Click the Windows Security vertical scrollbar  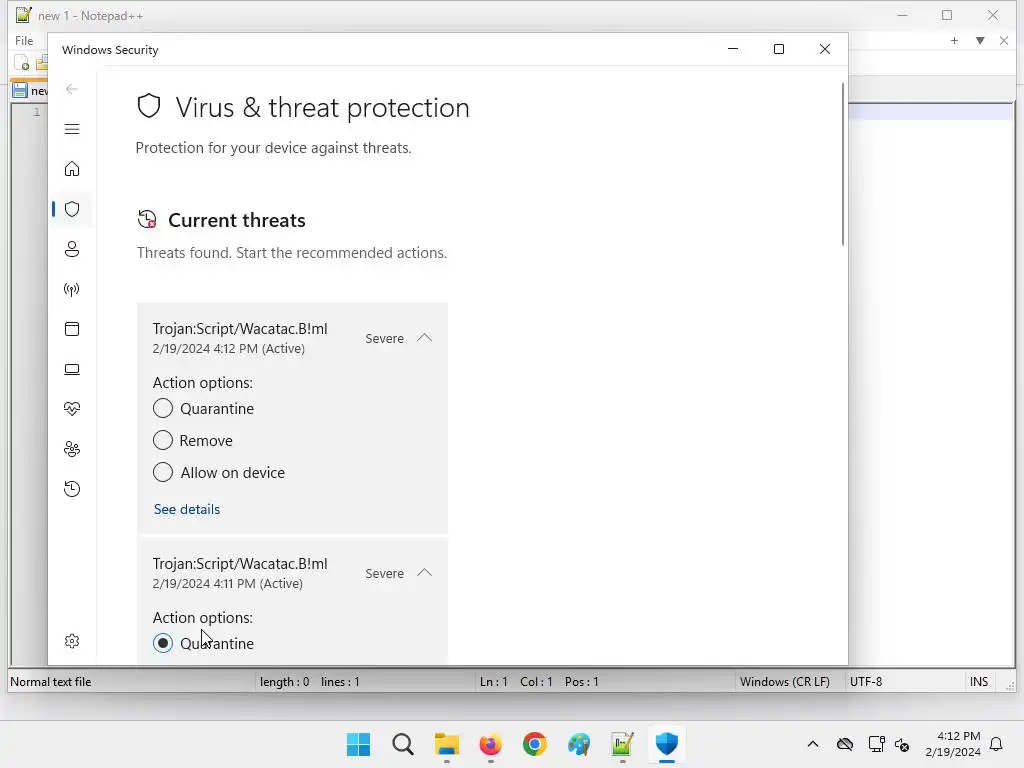pos(843,164)
